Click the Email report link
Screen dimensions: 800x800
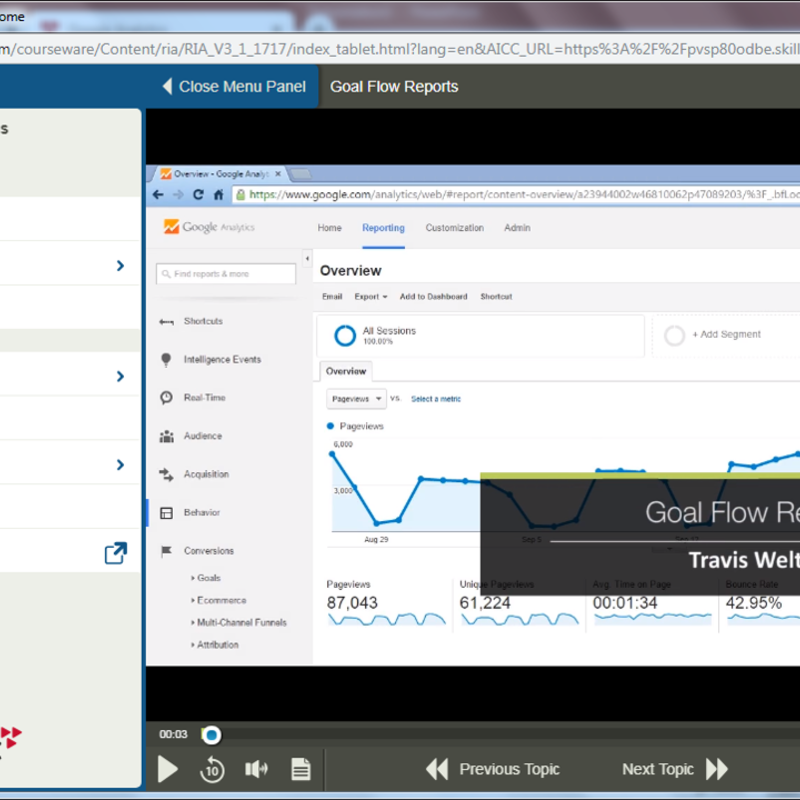[x=332, y=296]
